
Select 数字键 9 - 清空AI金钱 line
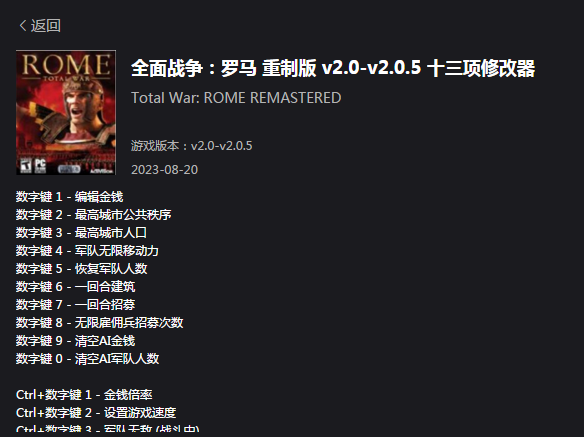(76, 341)
